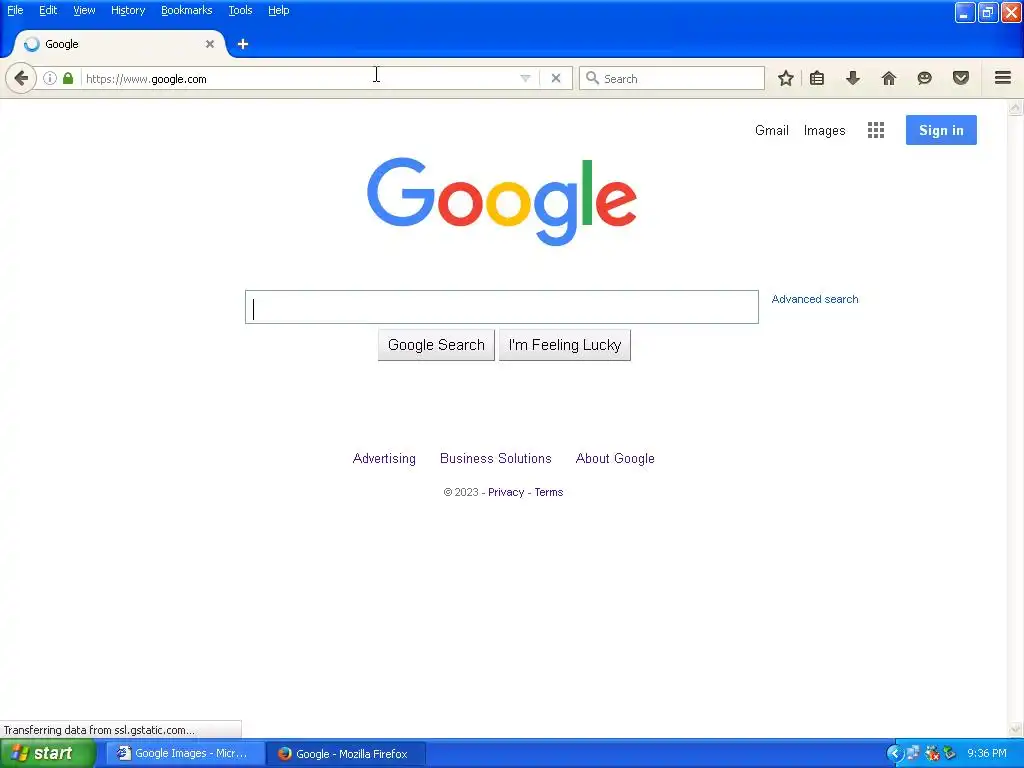The width and height of the screenshot is (1024, 768).
Task: Stop loading with the X button
Action: (x=556, y=78)
